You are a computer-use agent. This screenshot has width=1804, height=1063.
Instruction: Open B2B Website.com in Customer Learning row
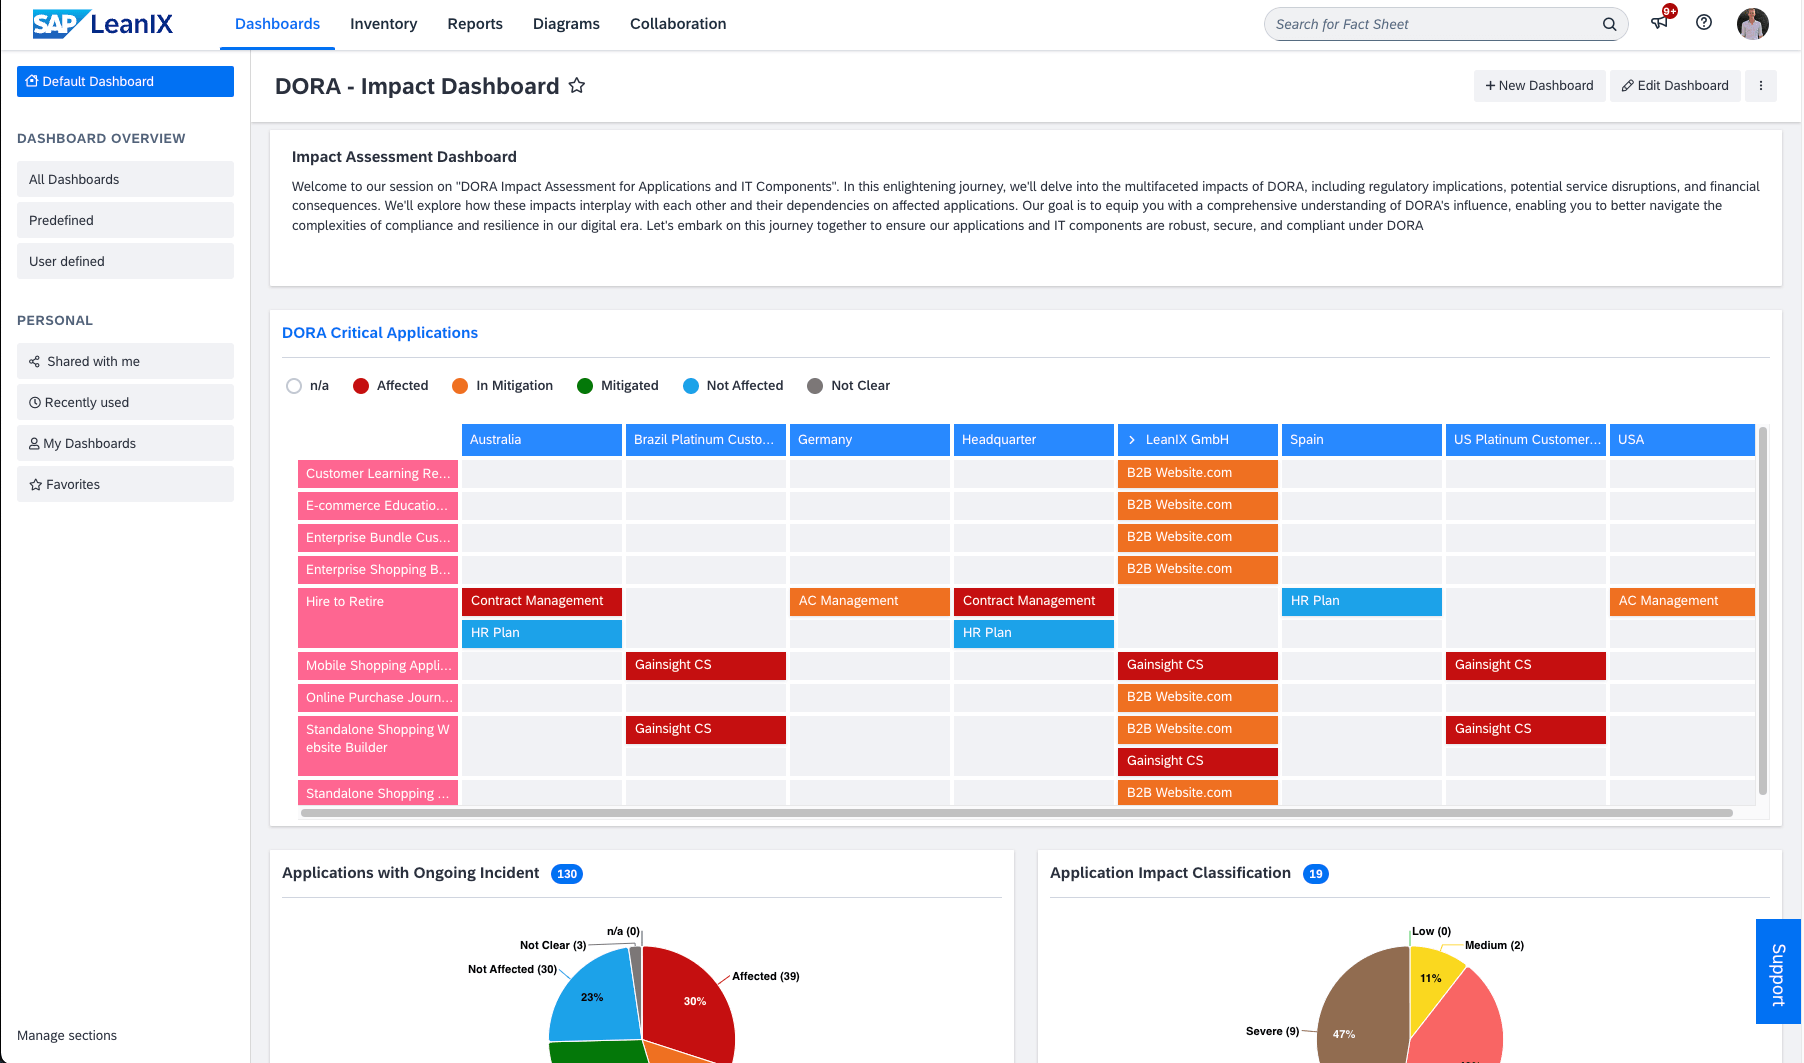click(1198, 474)
